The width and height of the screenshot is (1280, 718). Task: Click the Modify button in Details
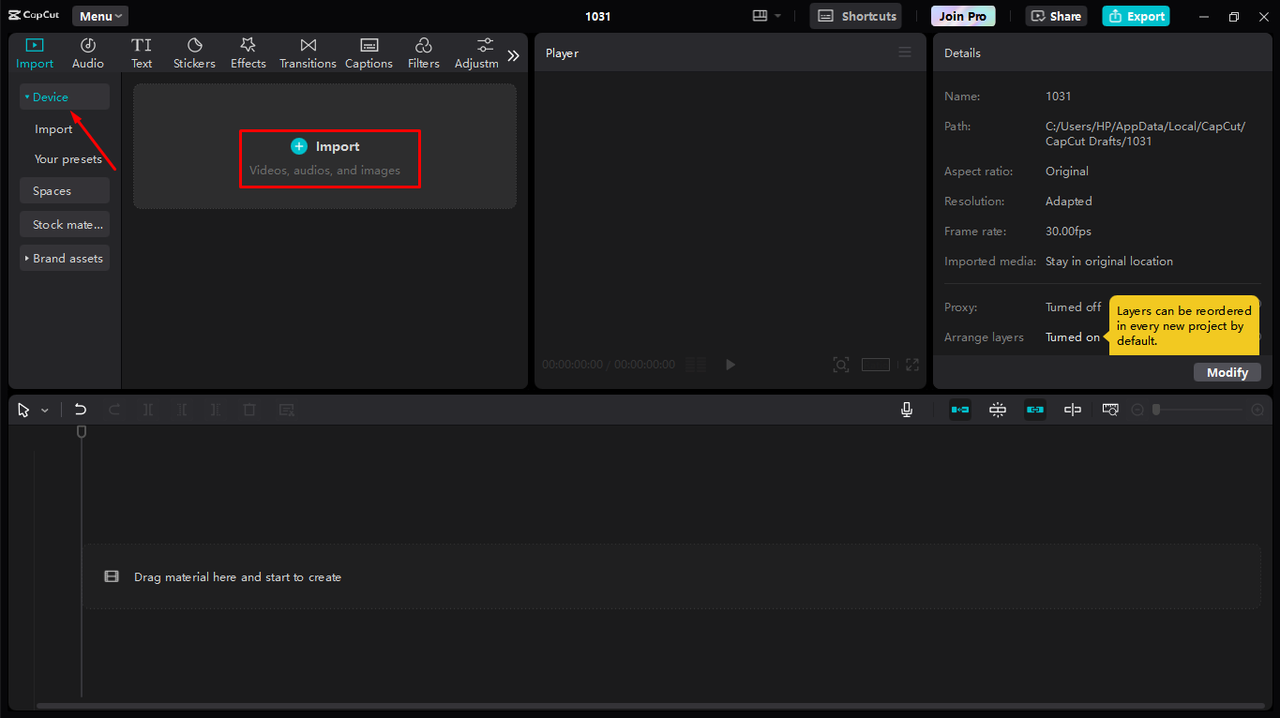[x=1227, y=372]
